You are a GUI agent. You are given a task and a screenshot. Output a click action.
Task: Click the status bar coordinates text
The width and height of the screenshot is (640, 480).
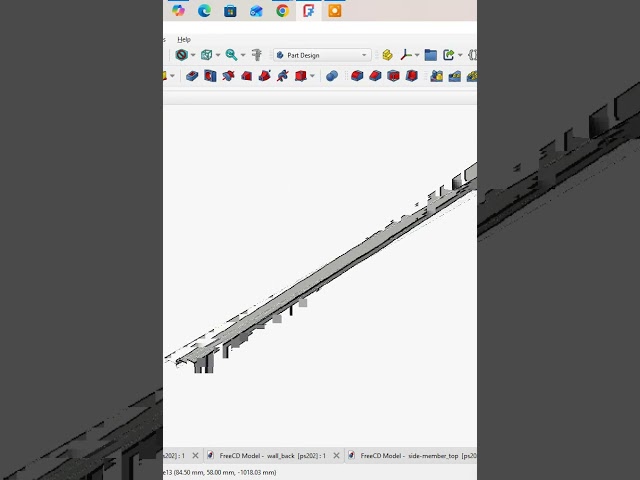(220, 472)
